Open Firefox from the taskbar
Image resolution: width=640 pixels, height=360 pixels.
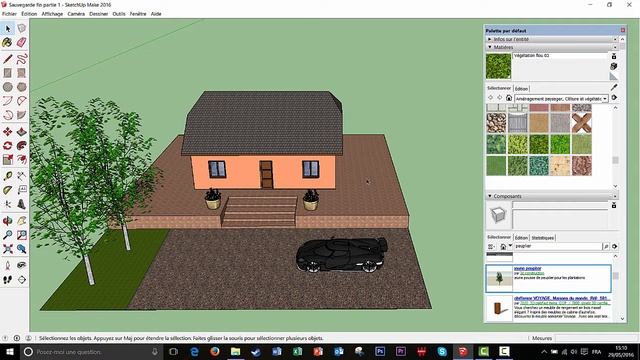[x=215, y=351]
